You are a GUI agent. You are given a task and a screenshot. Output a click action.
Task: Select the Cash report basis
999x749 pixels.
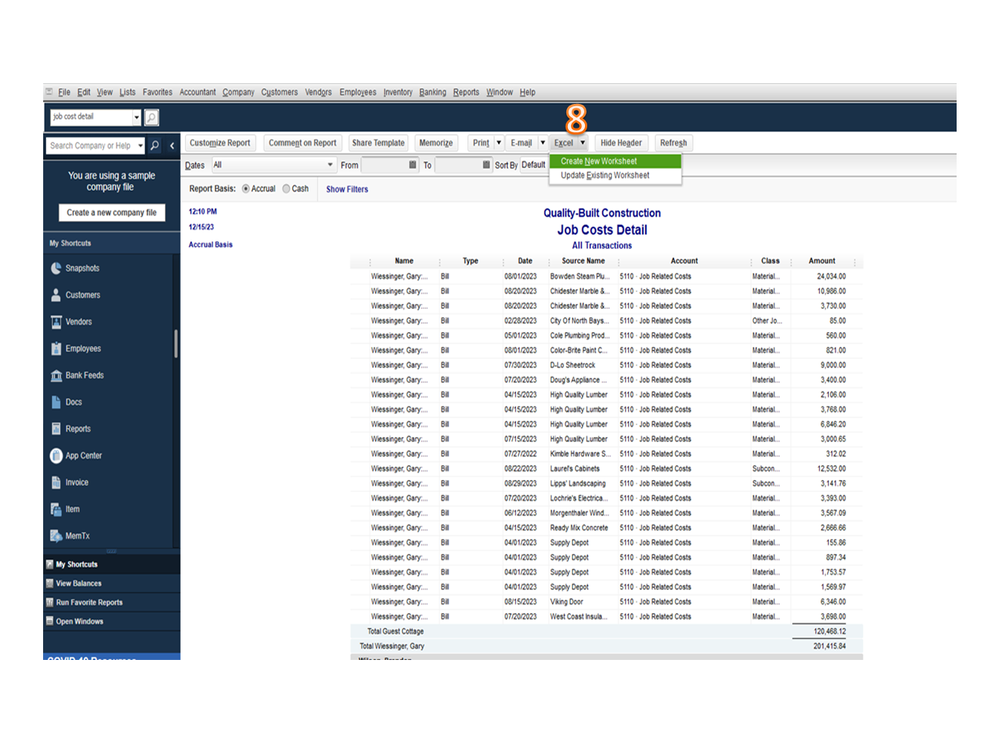click(287, 189)
